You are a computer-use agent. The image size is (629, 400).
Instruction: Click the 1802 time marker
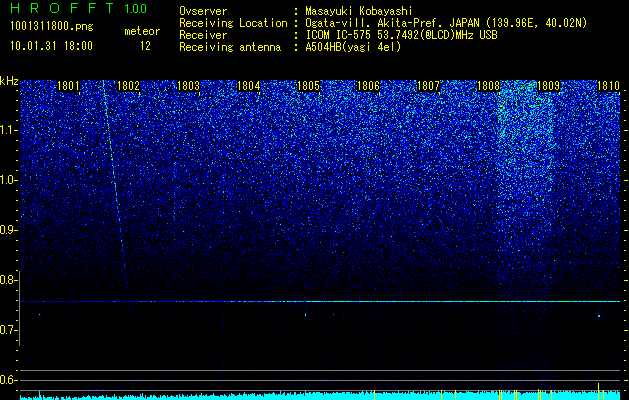128,86
